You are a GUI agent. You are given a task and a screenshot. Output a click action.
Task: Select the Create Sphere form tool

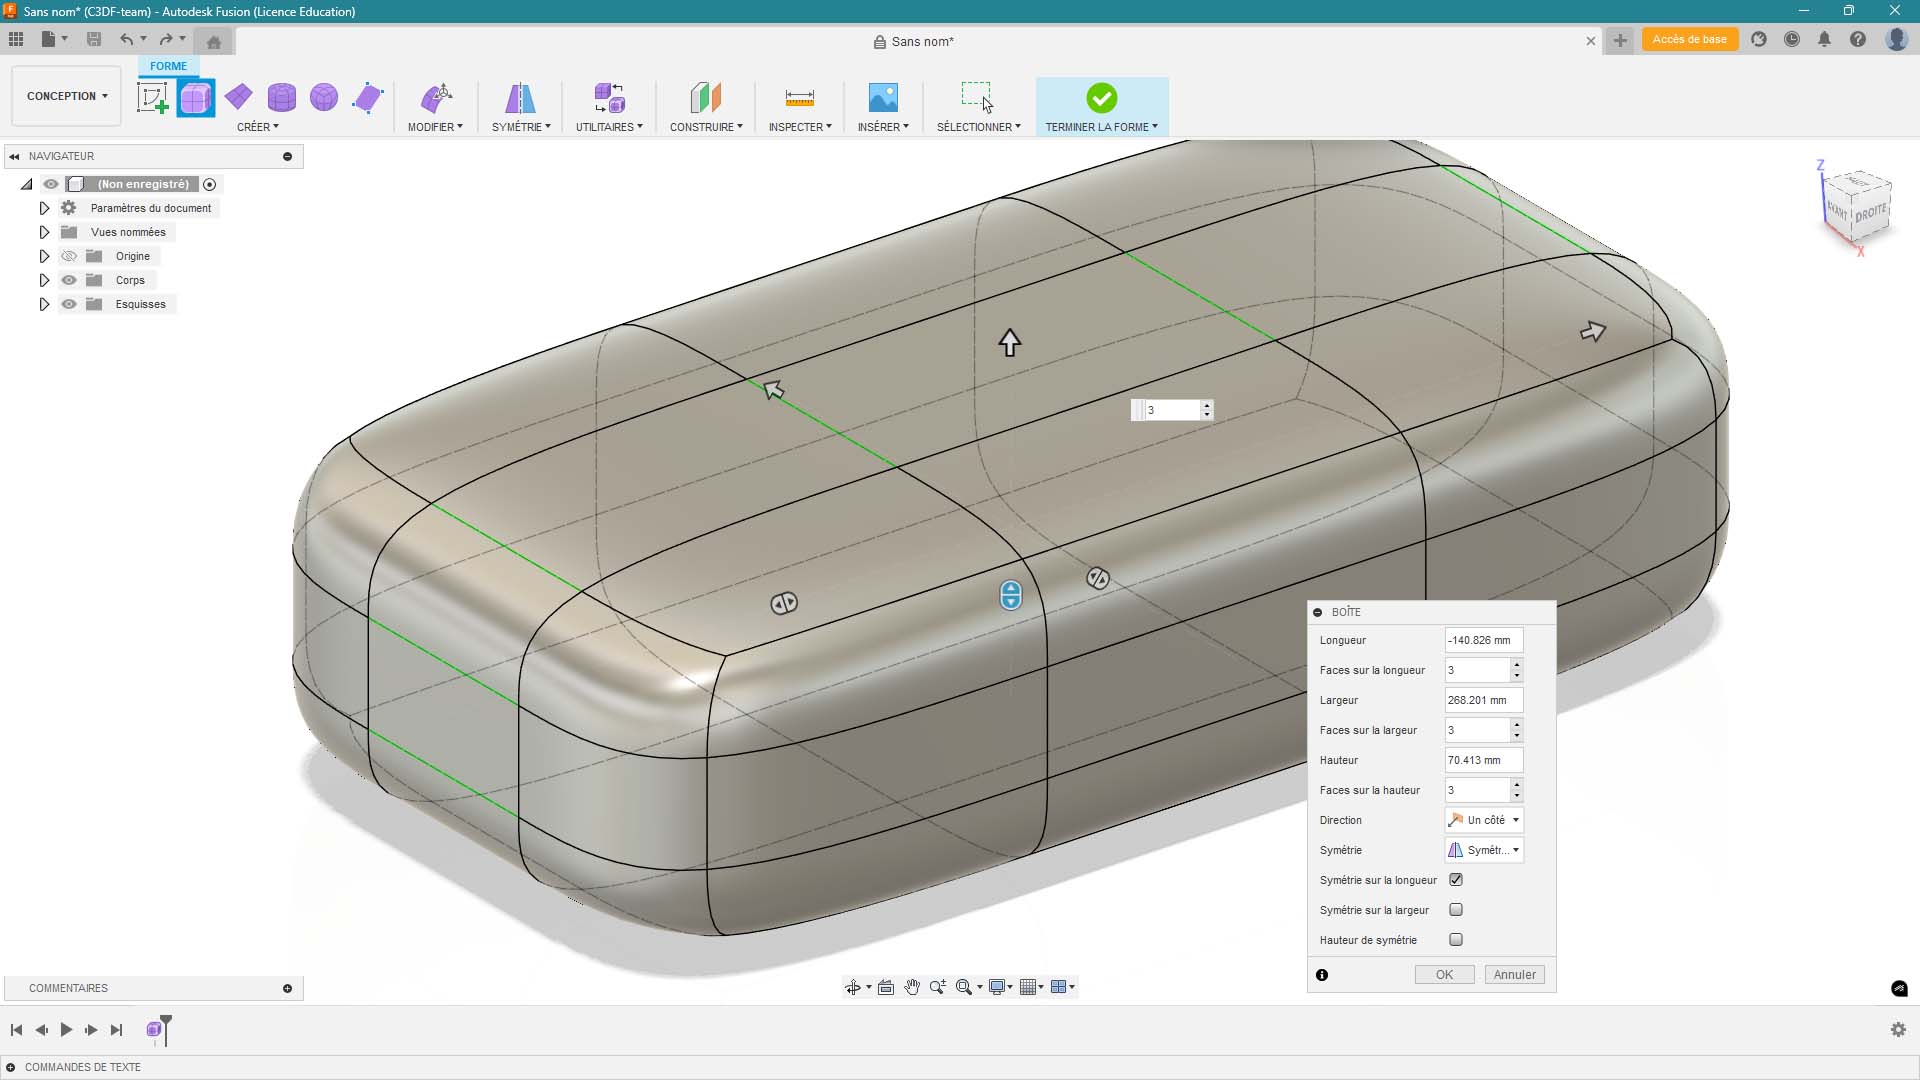tap(324, 98)
